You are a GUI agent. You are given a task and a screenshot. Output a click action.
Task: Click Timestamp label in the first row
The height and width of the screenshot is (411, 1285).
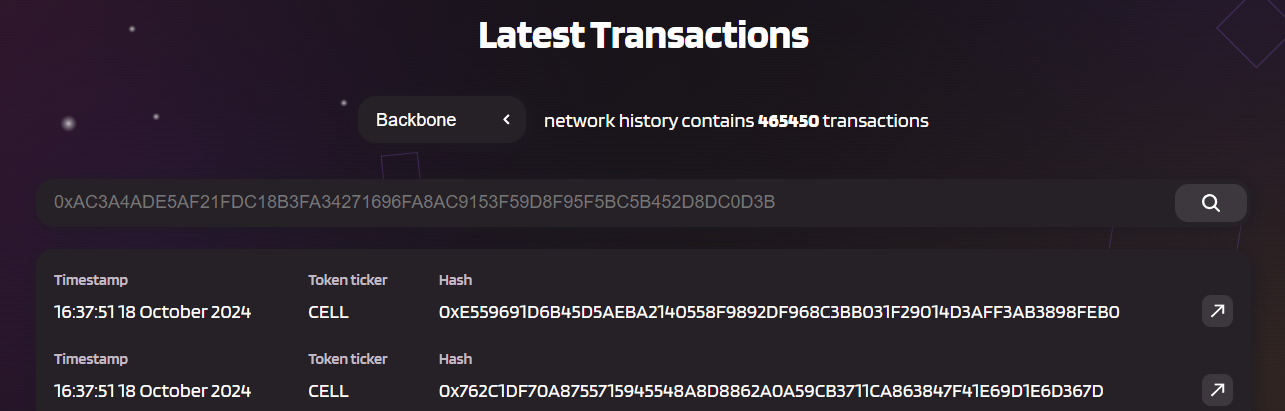tap(91, 281)
